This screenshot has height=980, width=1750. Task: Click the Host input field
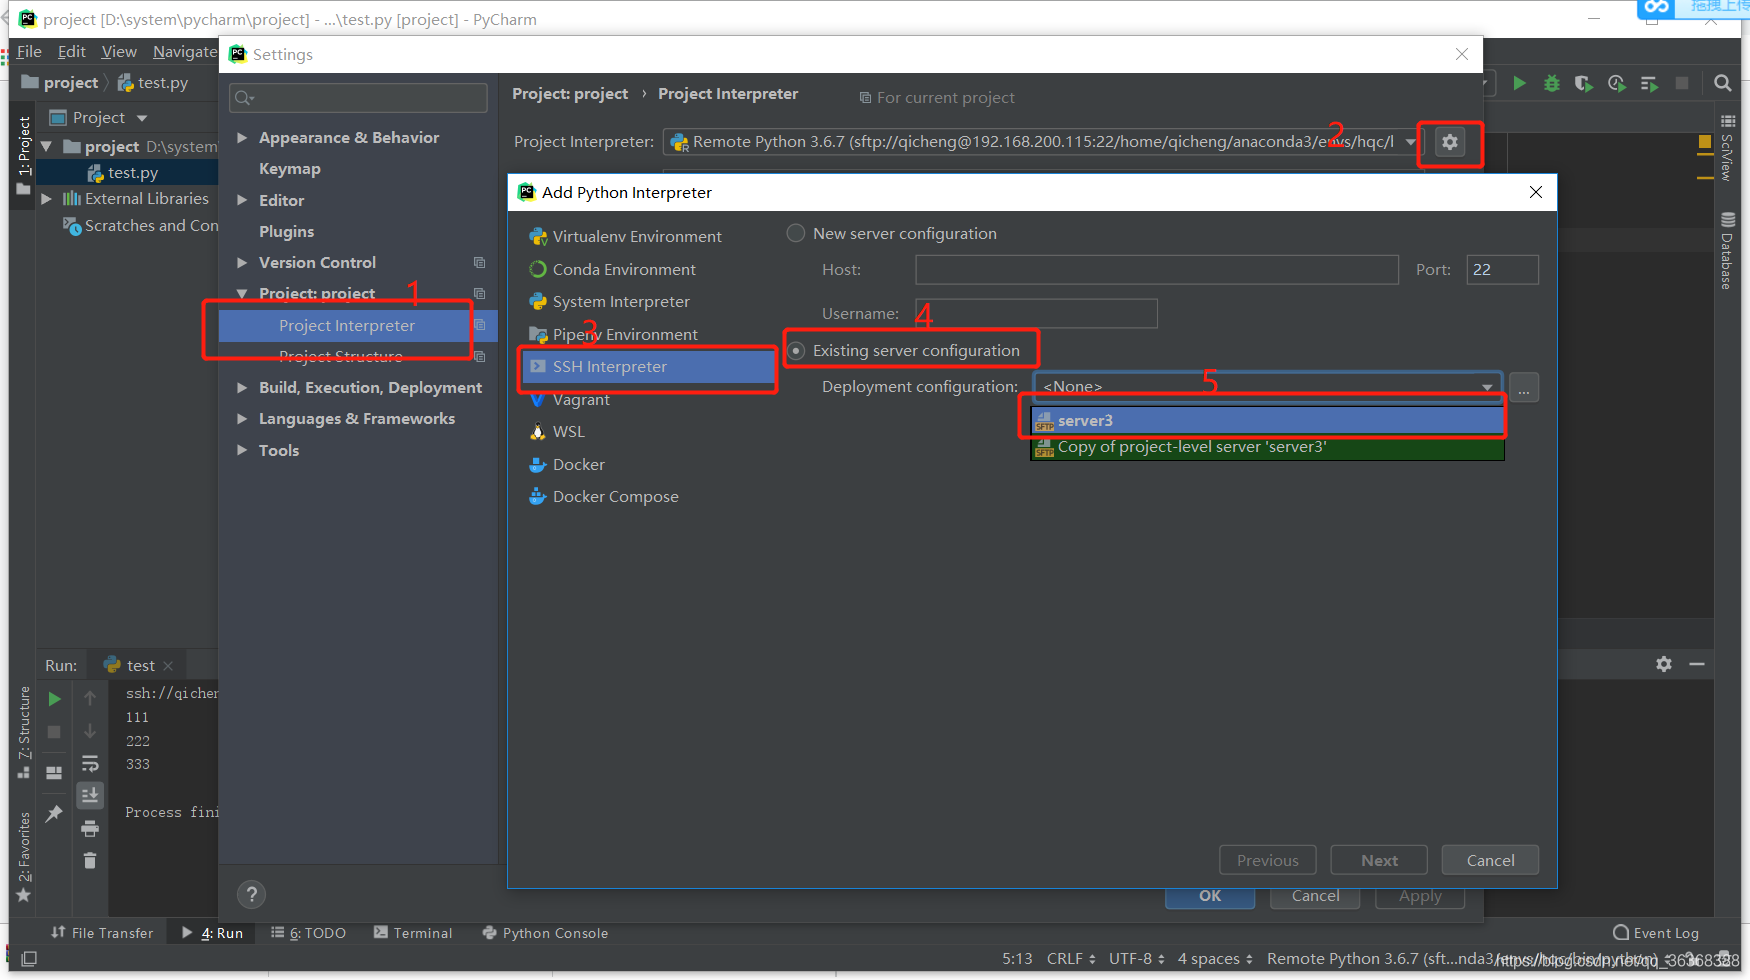[x=1156, y=270]
